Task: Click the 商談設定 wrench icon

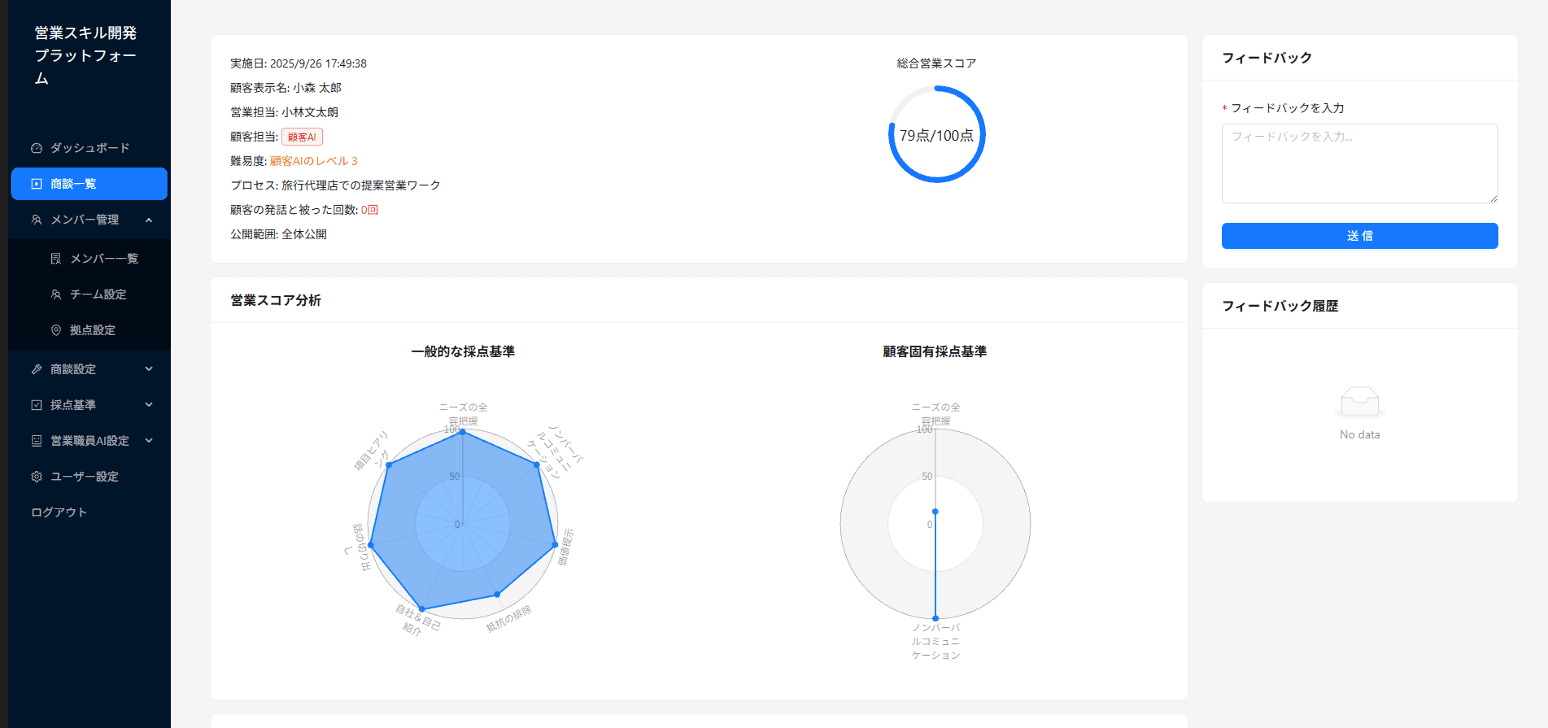Action: (37, 369)
